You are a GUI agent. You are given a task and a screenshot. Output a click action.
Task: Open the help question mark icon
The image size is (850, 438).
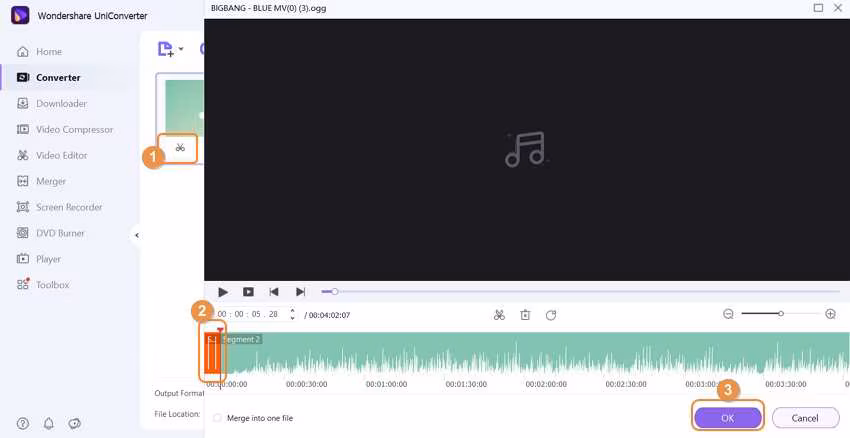[x=22, y=423]
